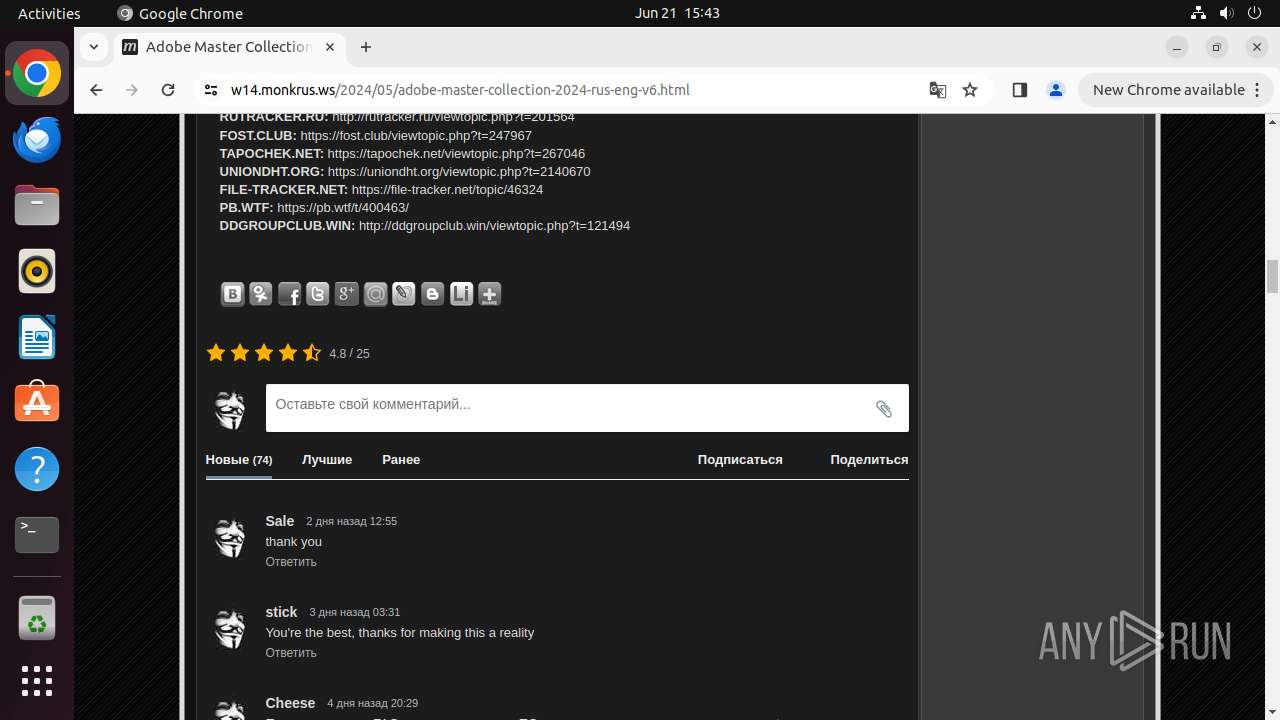Viewport: 1280px width, 720px height.
Task: Reload the current page
Action: pos(168,90)
